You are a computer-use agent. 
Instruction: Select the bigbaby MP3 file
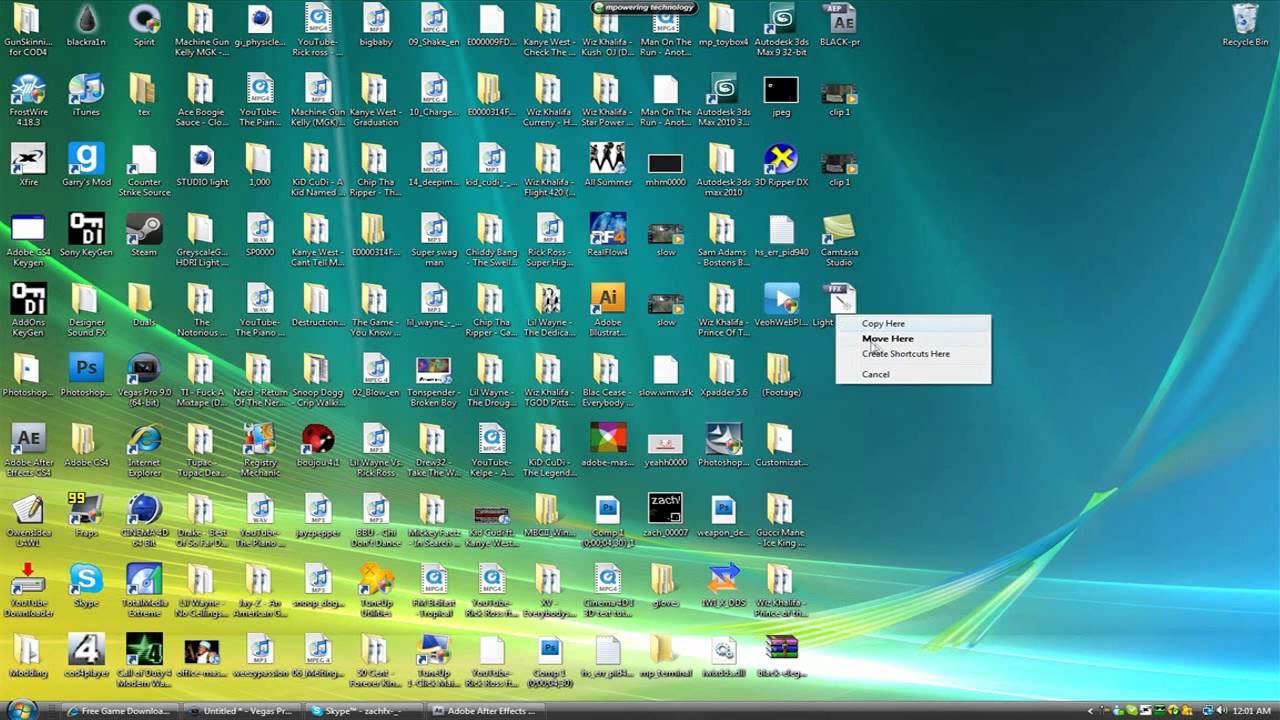tap(376, 26)
